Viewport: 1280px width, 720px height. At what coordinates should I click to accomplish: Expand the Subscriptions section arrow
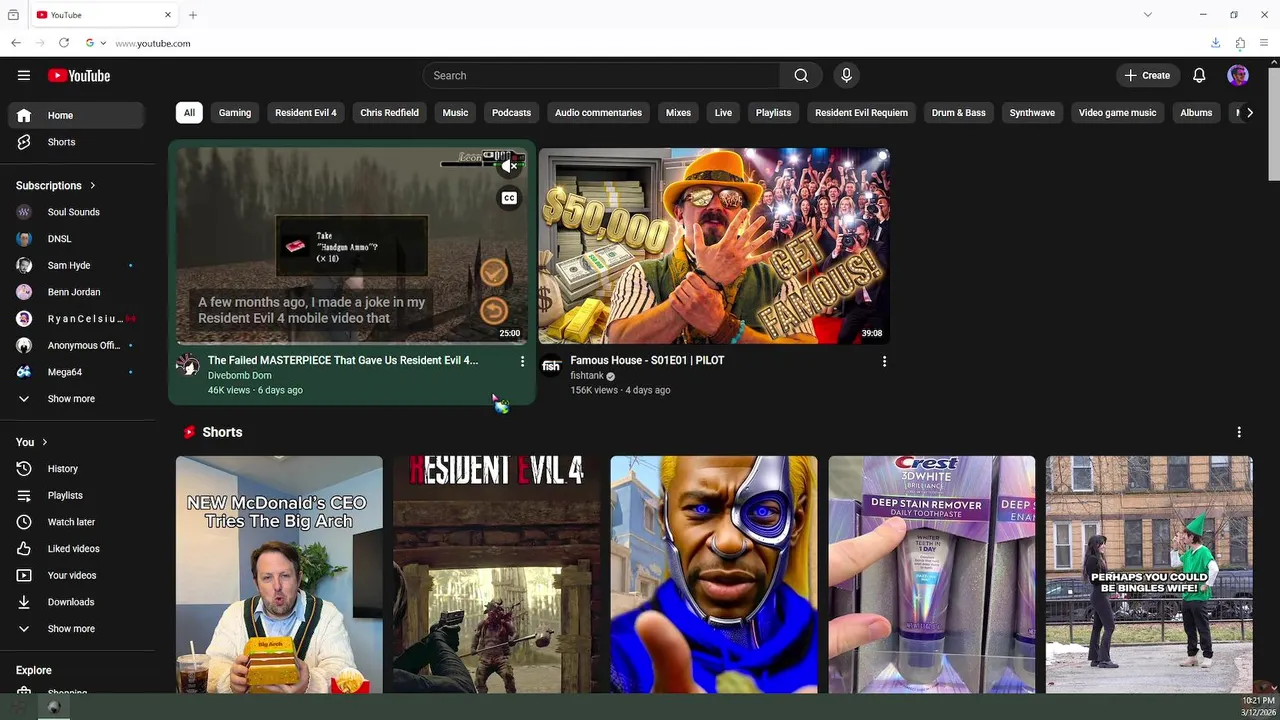93,185
